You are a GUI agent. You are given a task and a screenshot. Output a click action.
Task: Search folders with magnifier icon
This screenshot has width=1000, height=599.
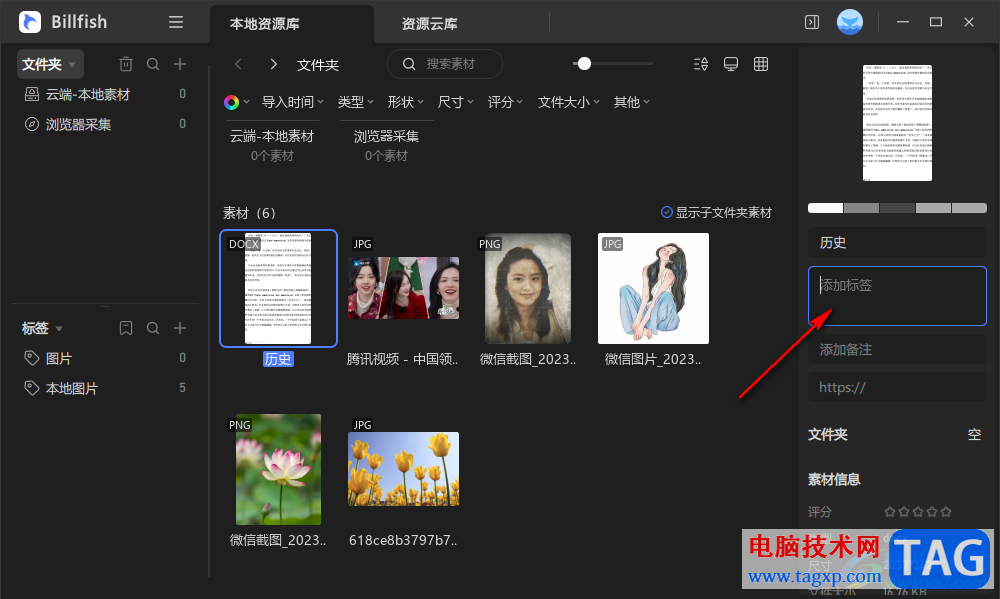coord(153,64)
